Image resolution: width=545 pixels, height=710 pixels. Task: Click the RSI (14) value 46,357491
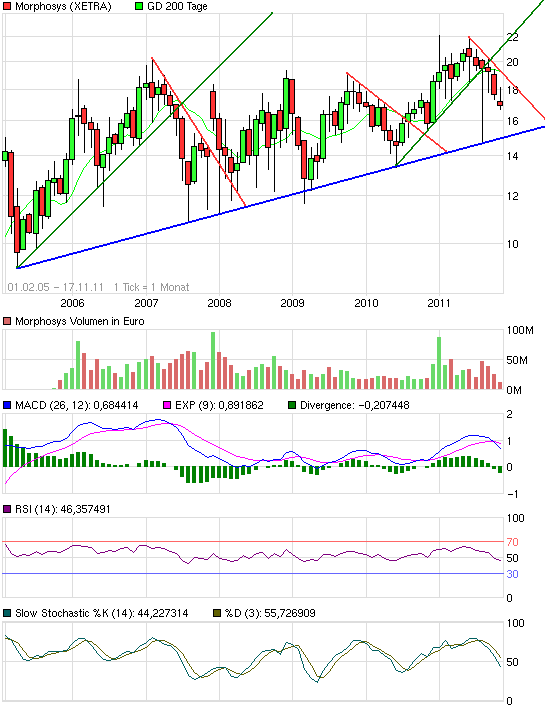pos(86,509)
